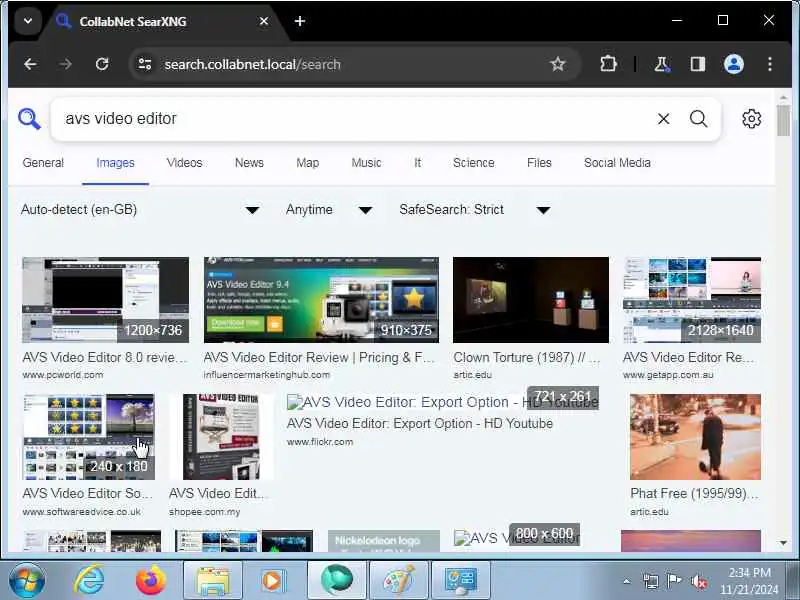Image resolution: width=800 pixels, height=600 pixels.
Task: Bookmark this page with the star
Action: 558,64
